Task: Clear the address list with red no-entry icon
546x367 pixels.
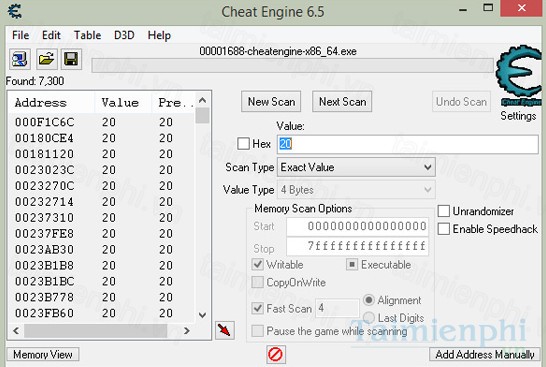Action: [275, 355]
